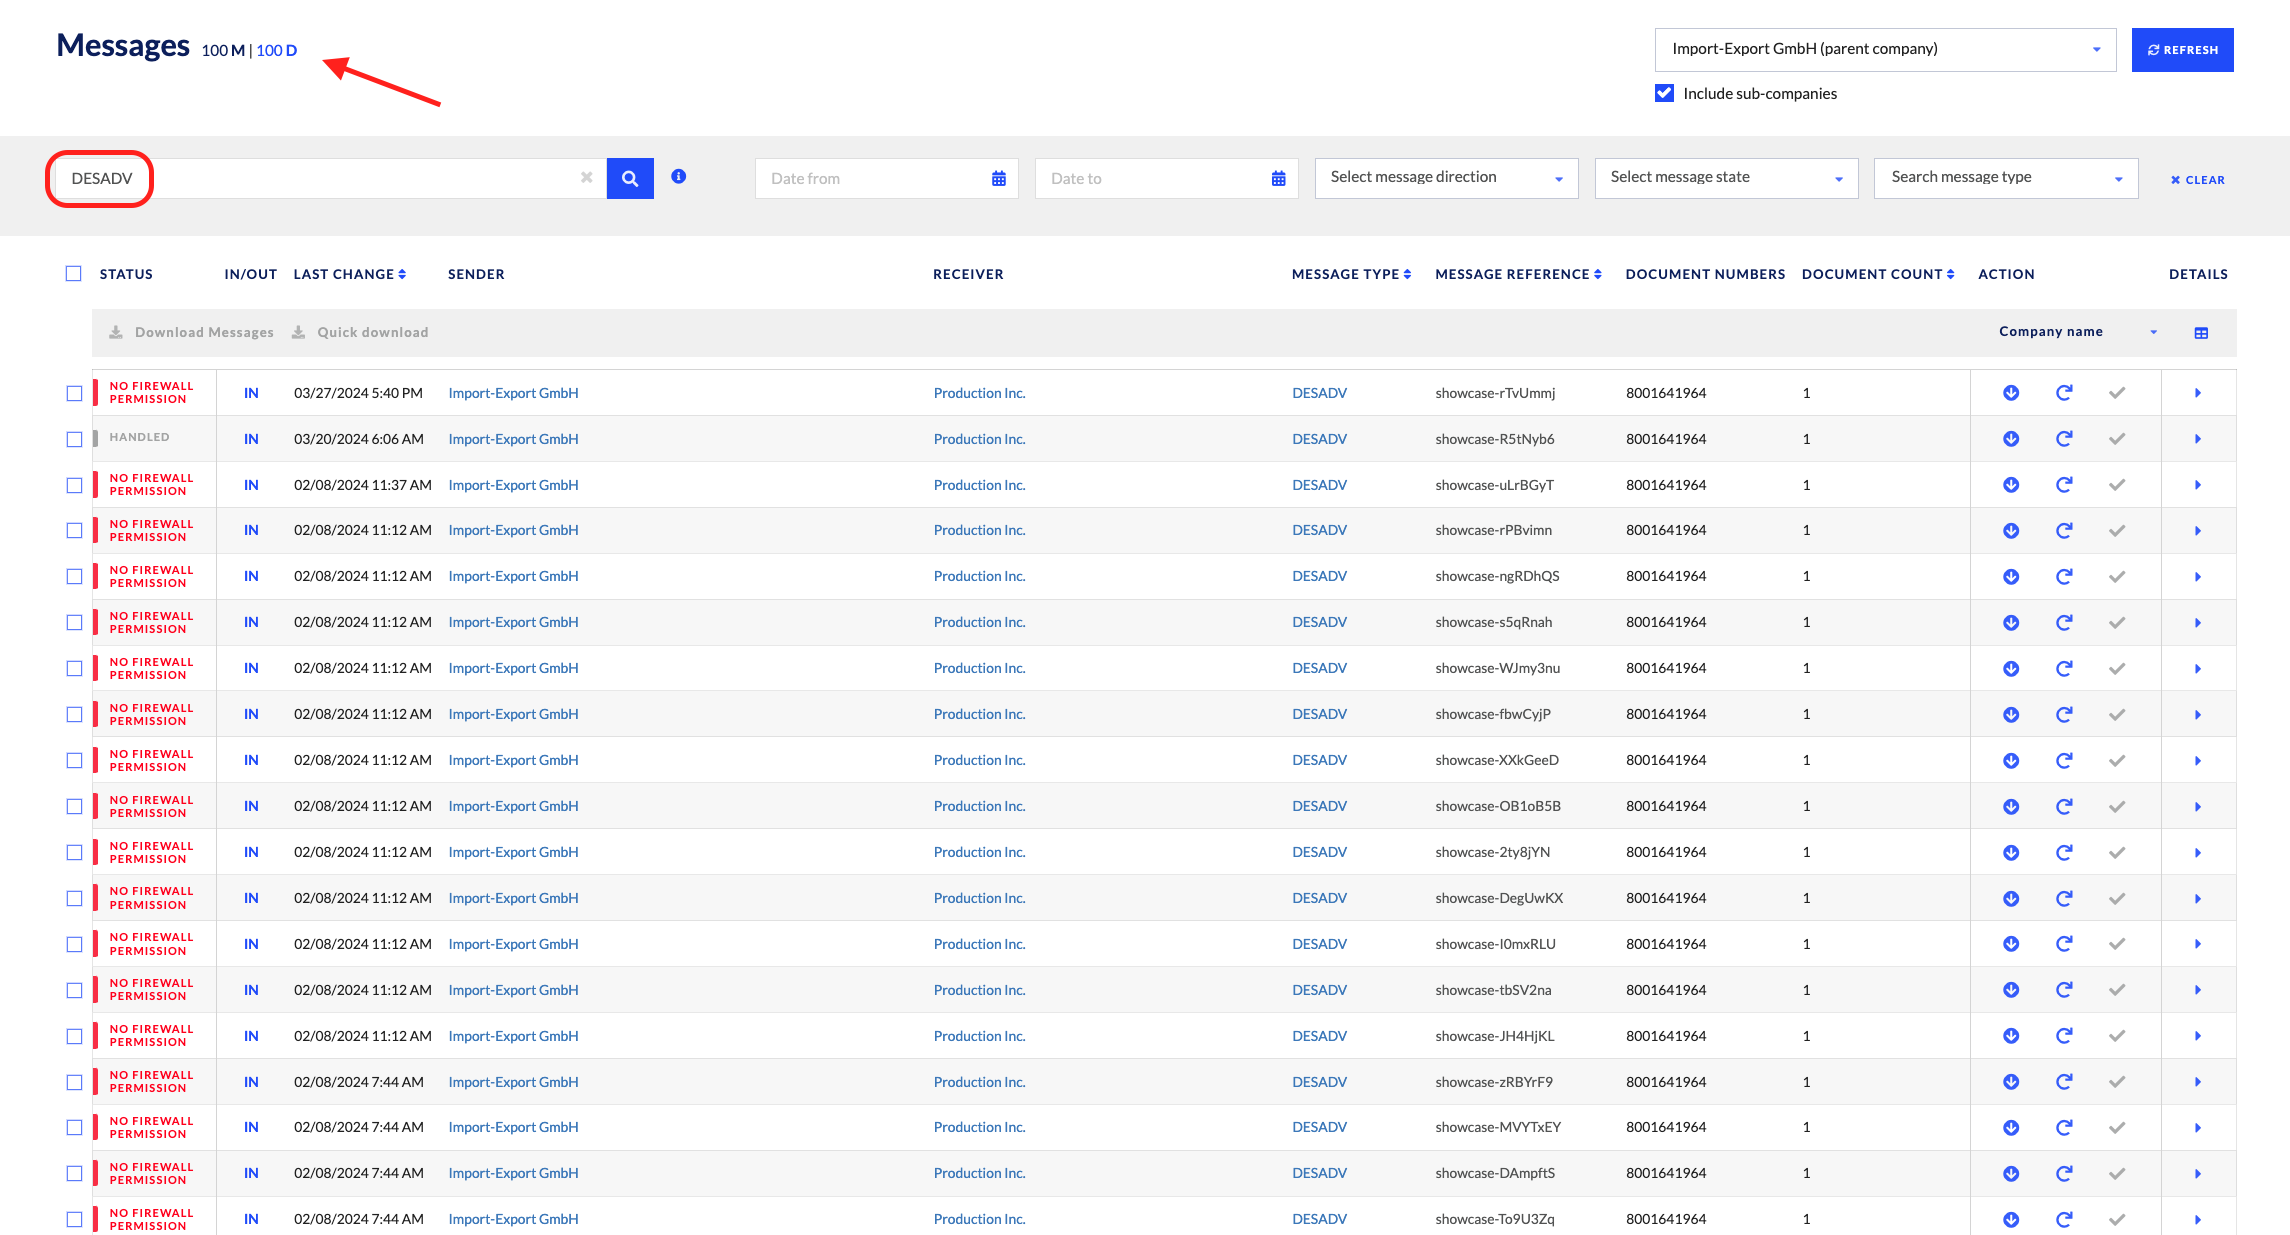
Task: Click the Download Messages button
Action: tap(191, 333)
